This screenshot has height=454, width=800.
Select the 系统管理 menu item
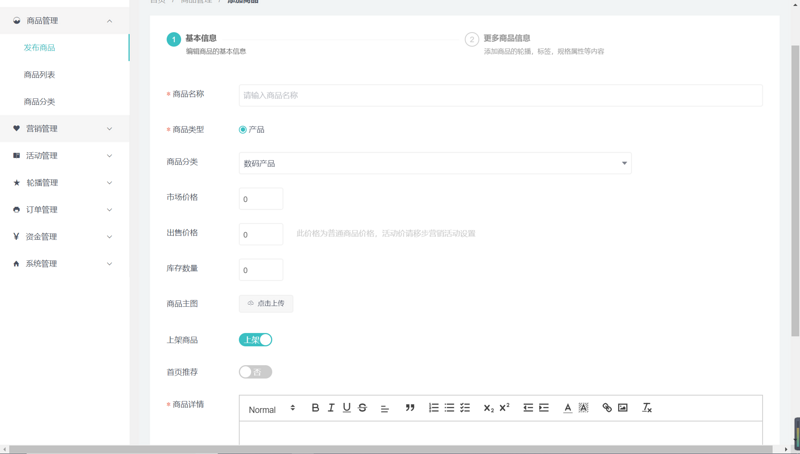tap(65, 264)
